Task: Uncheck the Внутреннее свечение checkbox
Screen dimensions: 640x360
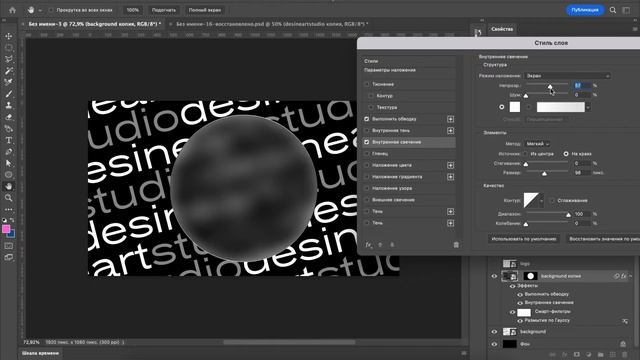Action: [367, 142]
